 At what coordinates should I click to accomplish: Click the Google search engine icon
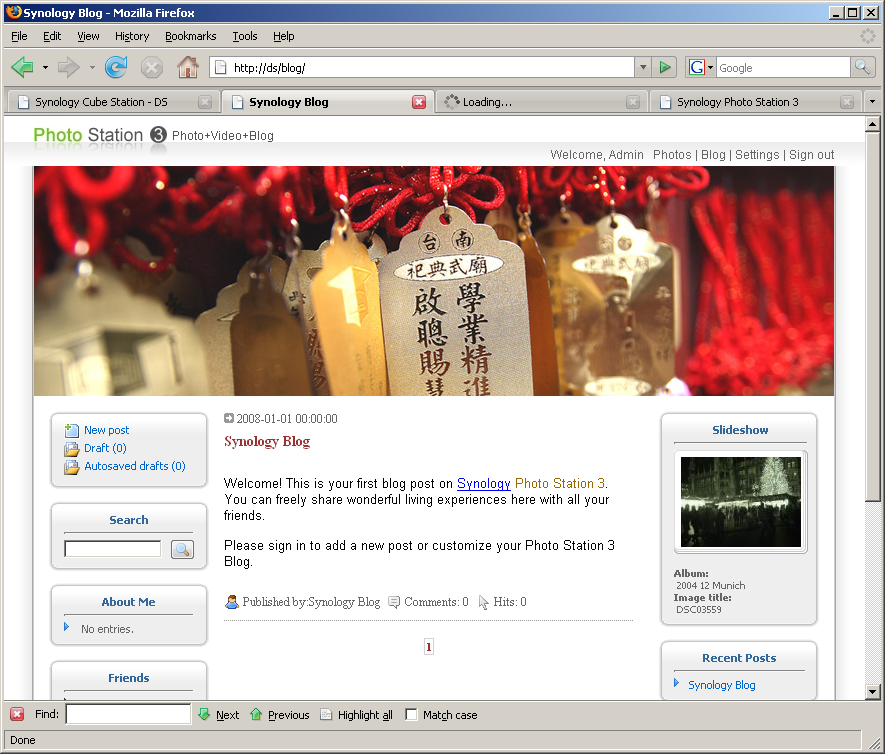(696, 68)
